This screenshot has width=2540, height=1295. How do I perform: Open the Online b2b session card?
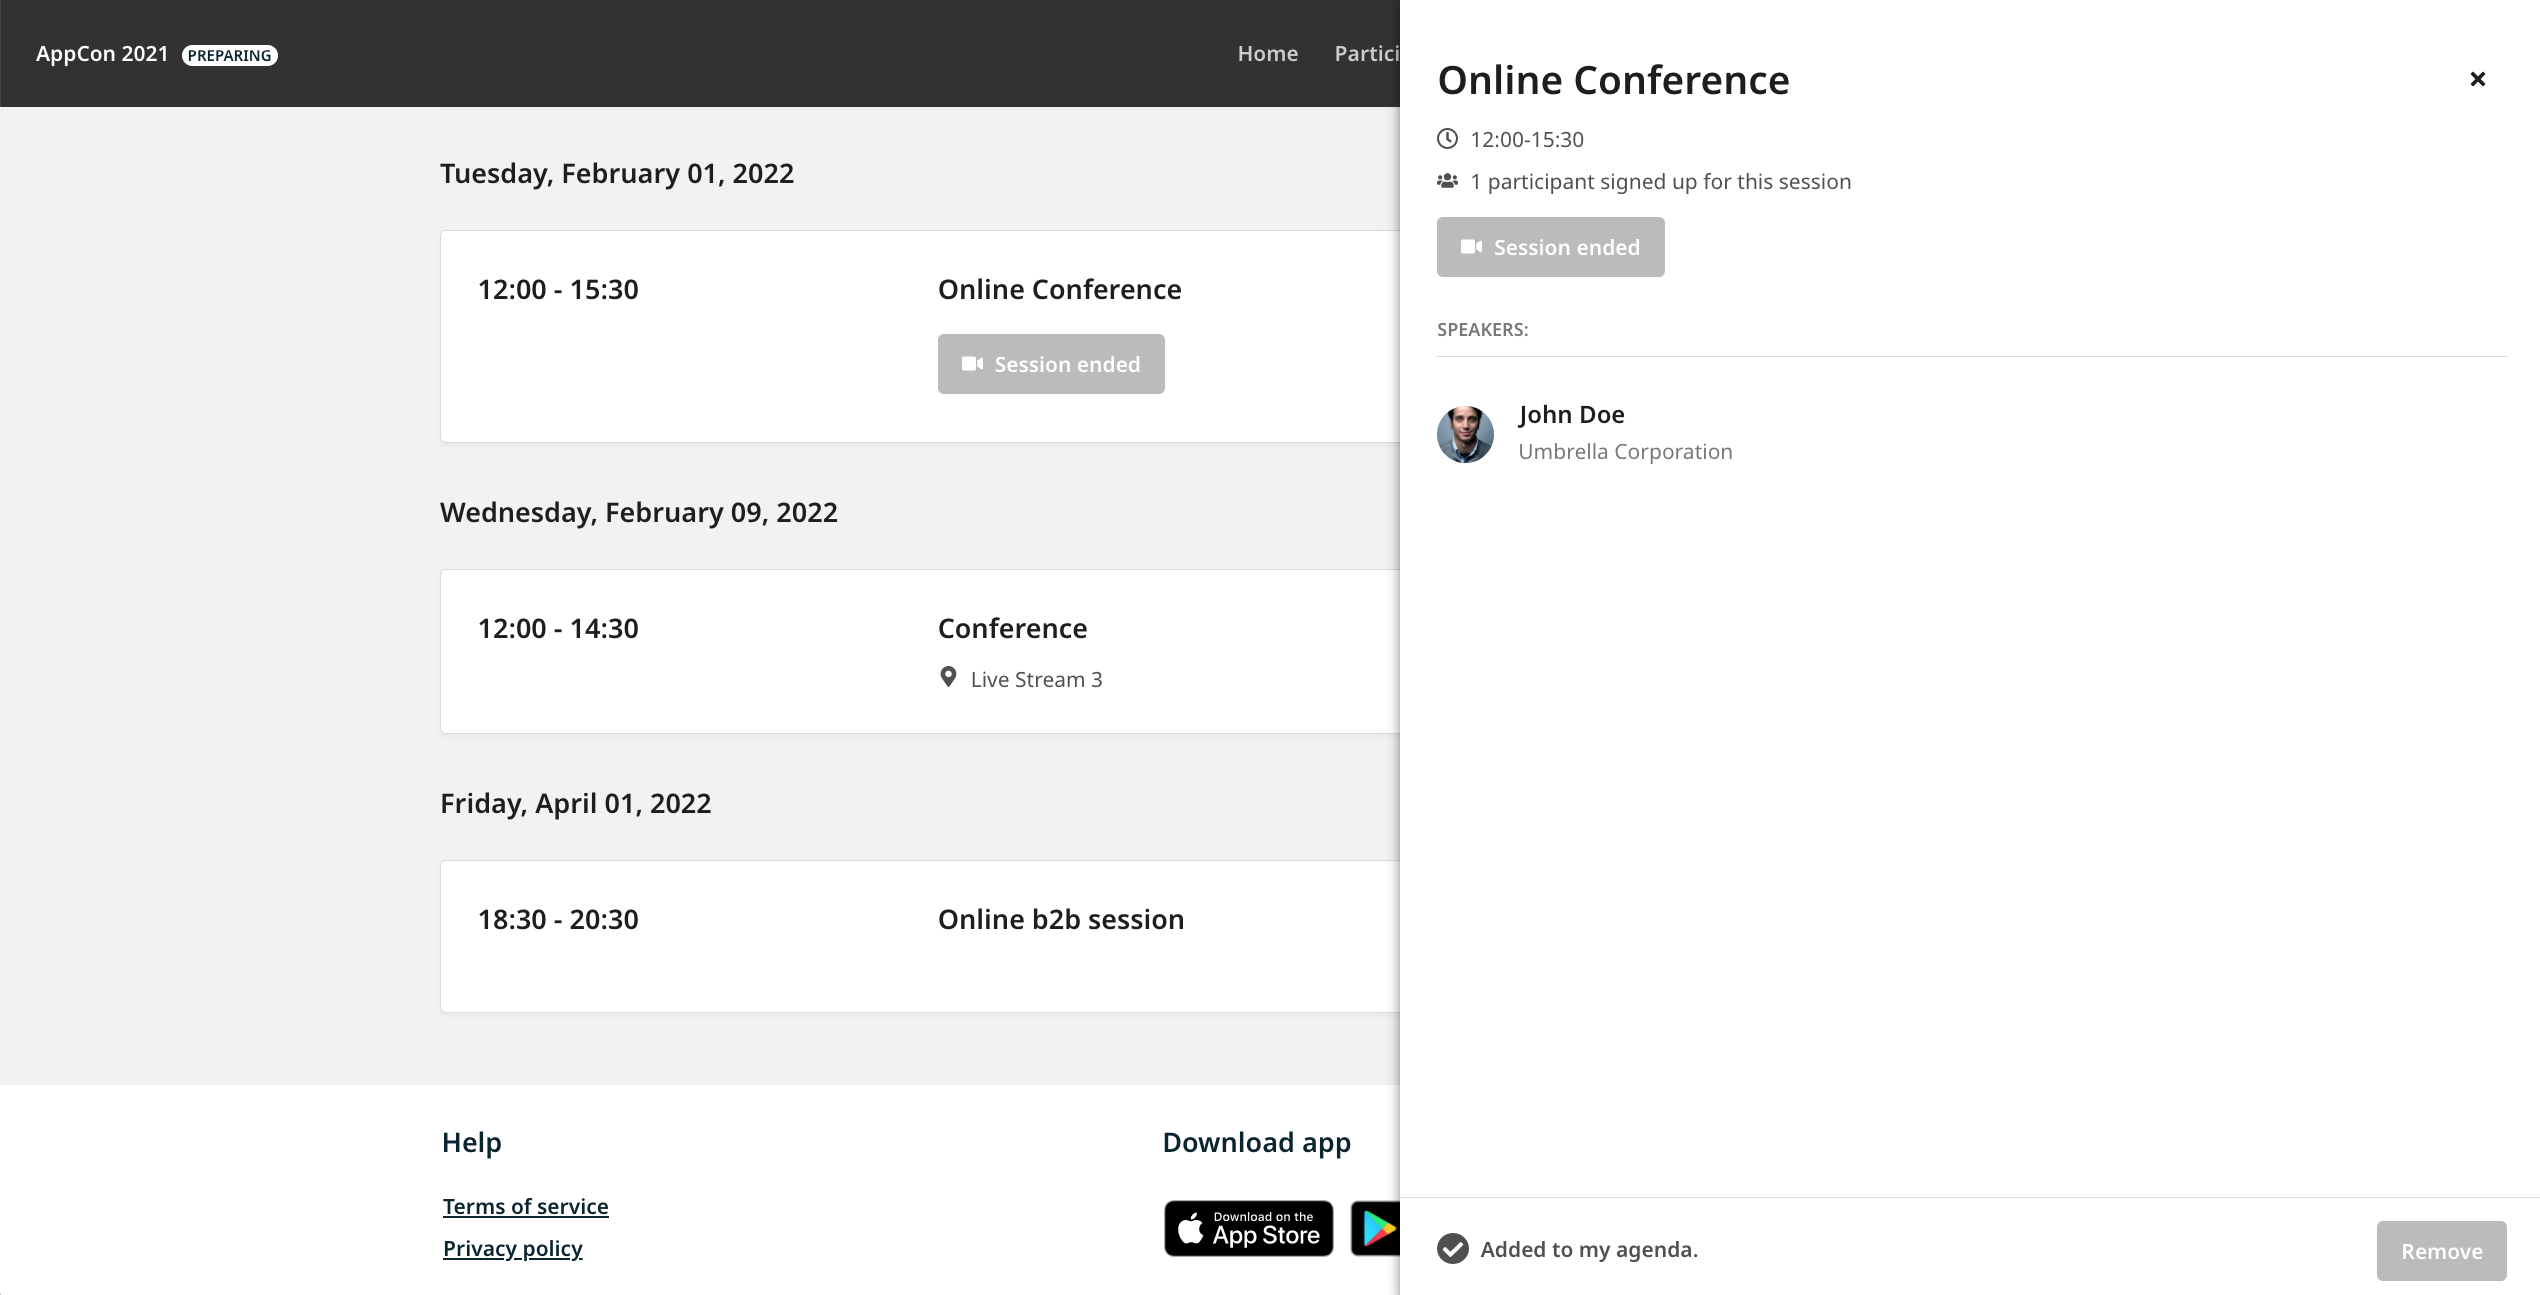coord(1060,919)
